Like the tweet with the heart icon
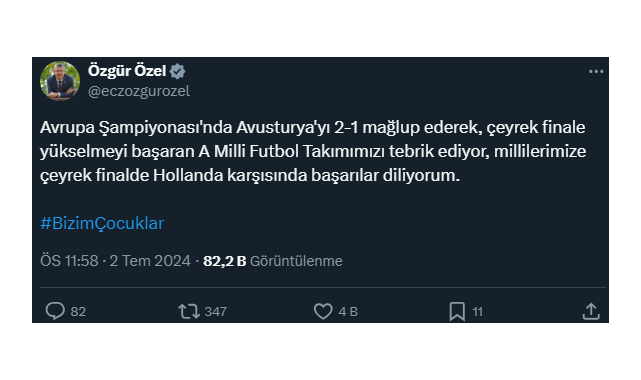Image resolution: width=641 pixels, height=380 pixels. [x=323, y=311]
